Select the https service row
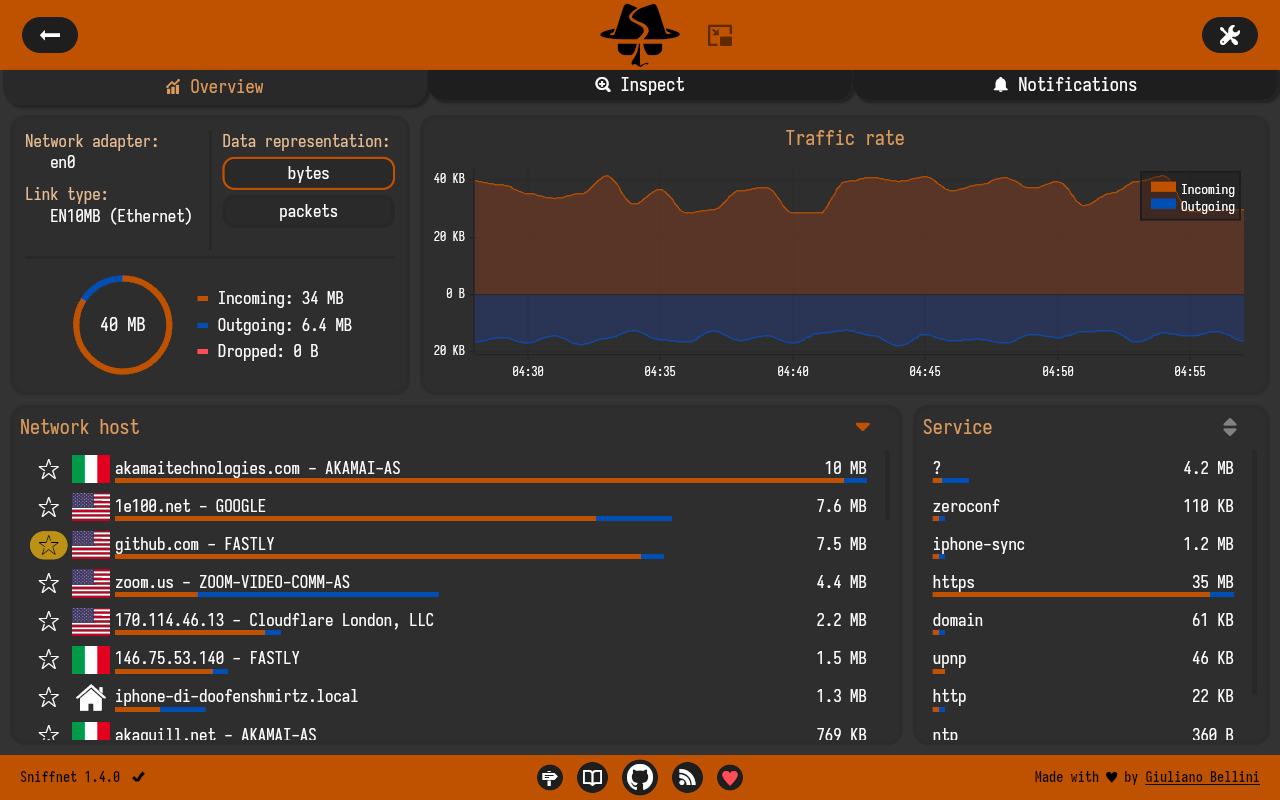 pyautogui.click(x=1083, y=584)
